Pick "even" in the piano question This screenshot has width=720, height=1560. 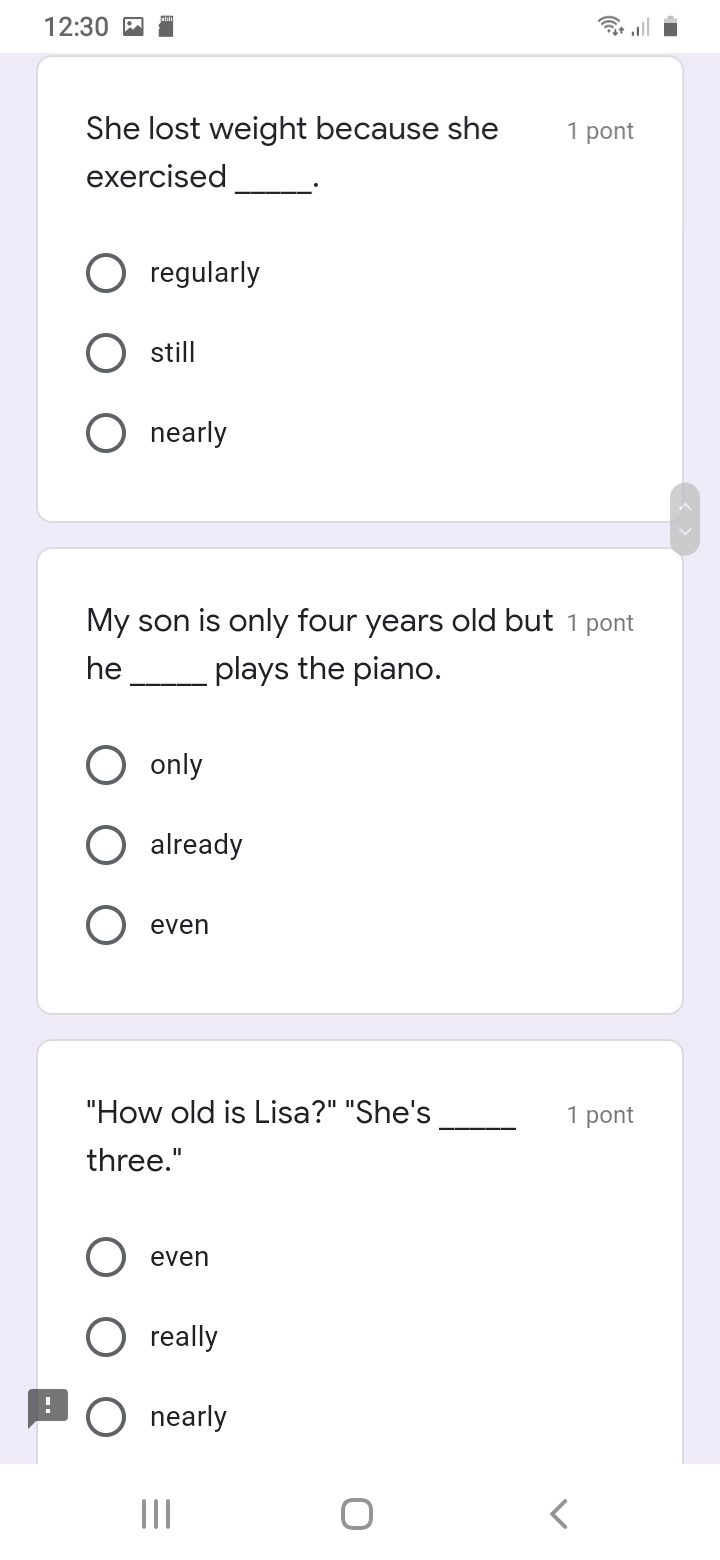pyautogui.click(x=106, y=925)
